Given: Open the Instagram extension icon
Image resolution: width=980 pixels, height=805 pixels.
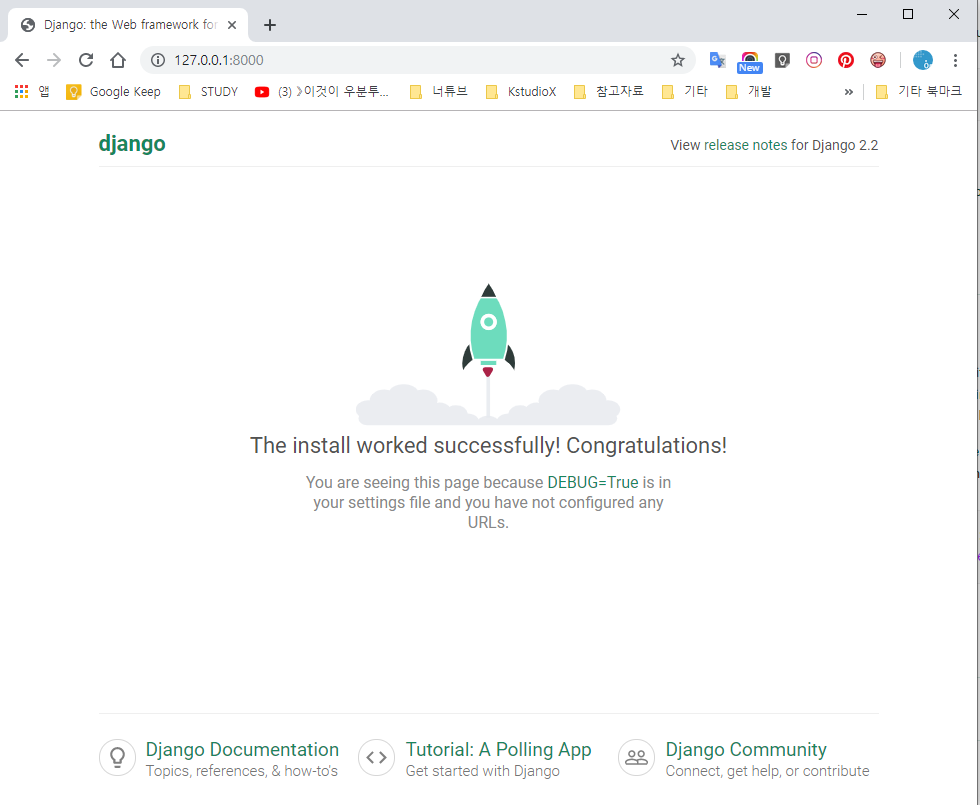Looking at the screenshot, I should 814,60.
